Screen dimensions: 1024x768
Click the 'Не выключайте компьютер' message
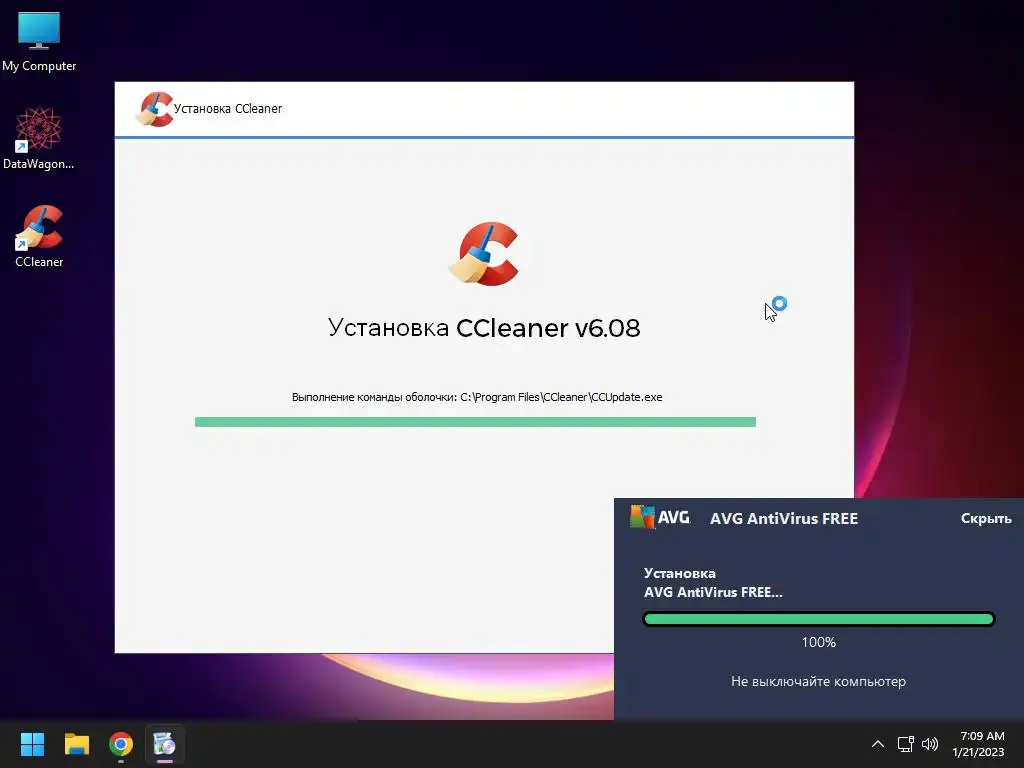(818, 681)
